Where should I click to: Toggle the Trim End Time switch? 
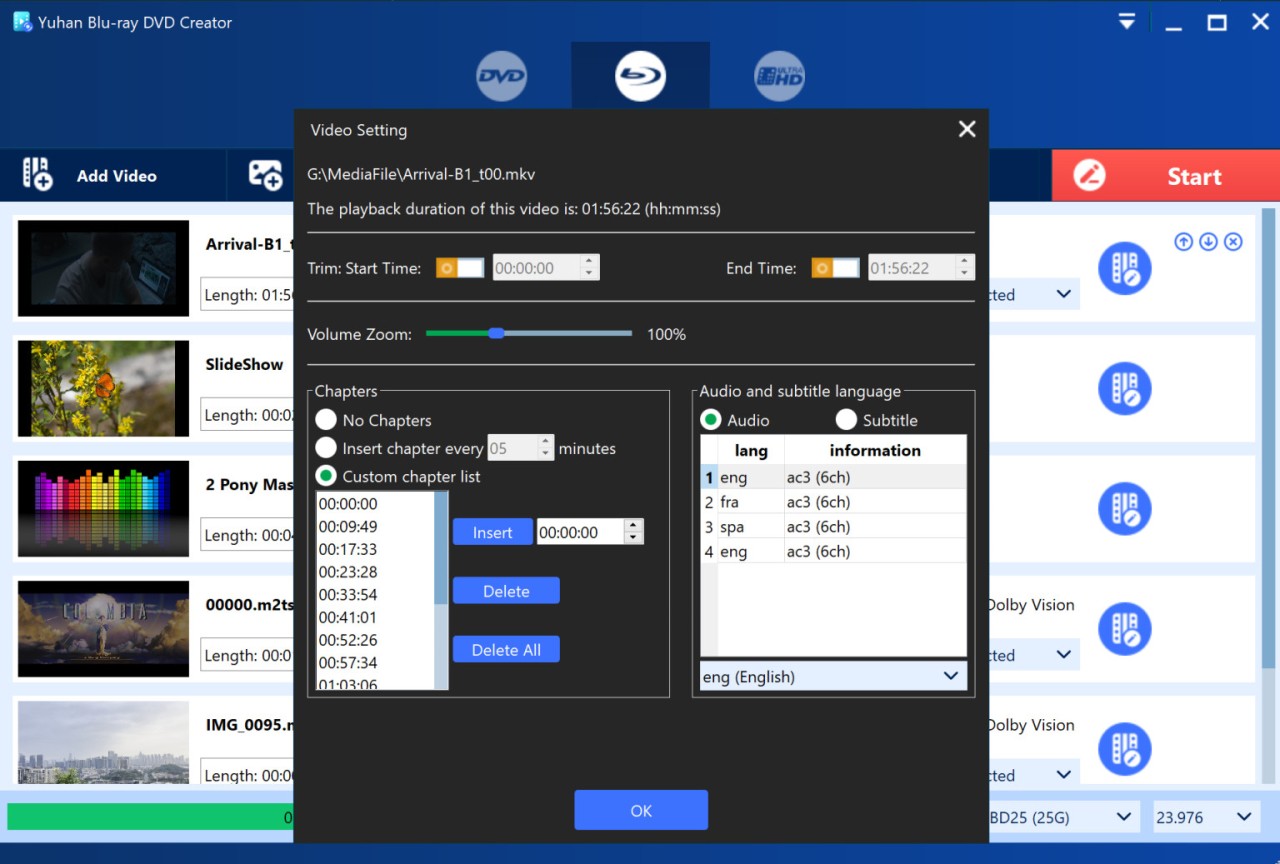[x=835, y=268]
